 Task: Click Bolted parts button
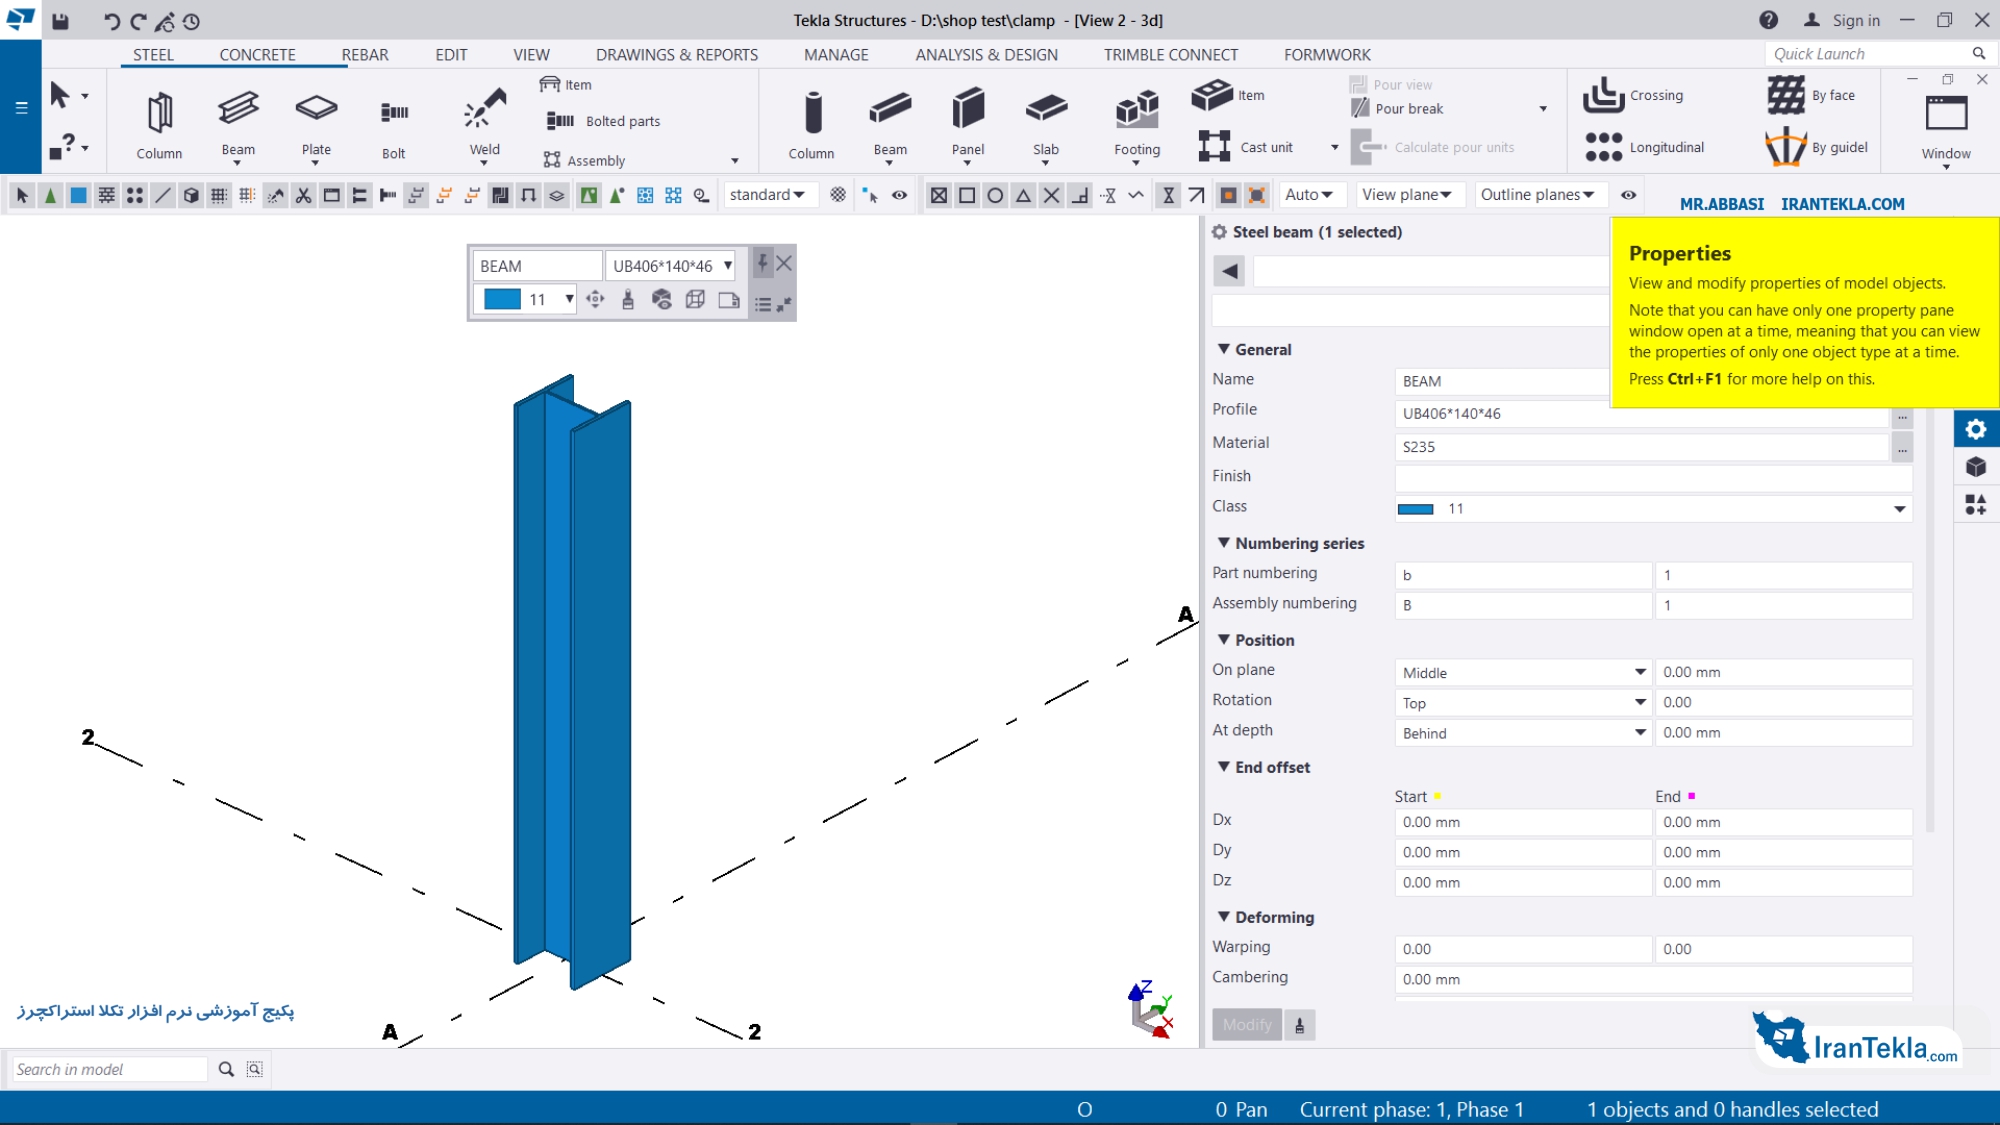(x=604, y=121)
